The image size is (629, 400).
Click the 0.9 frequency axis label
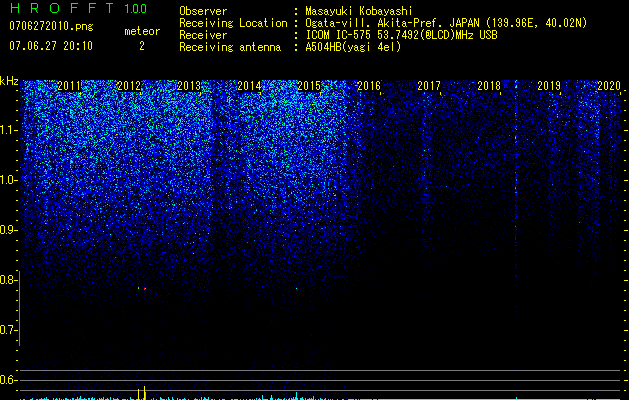tap(8, 230)
